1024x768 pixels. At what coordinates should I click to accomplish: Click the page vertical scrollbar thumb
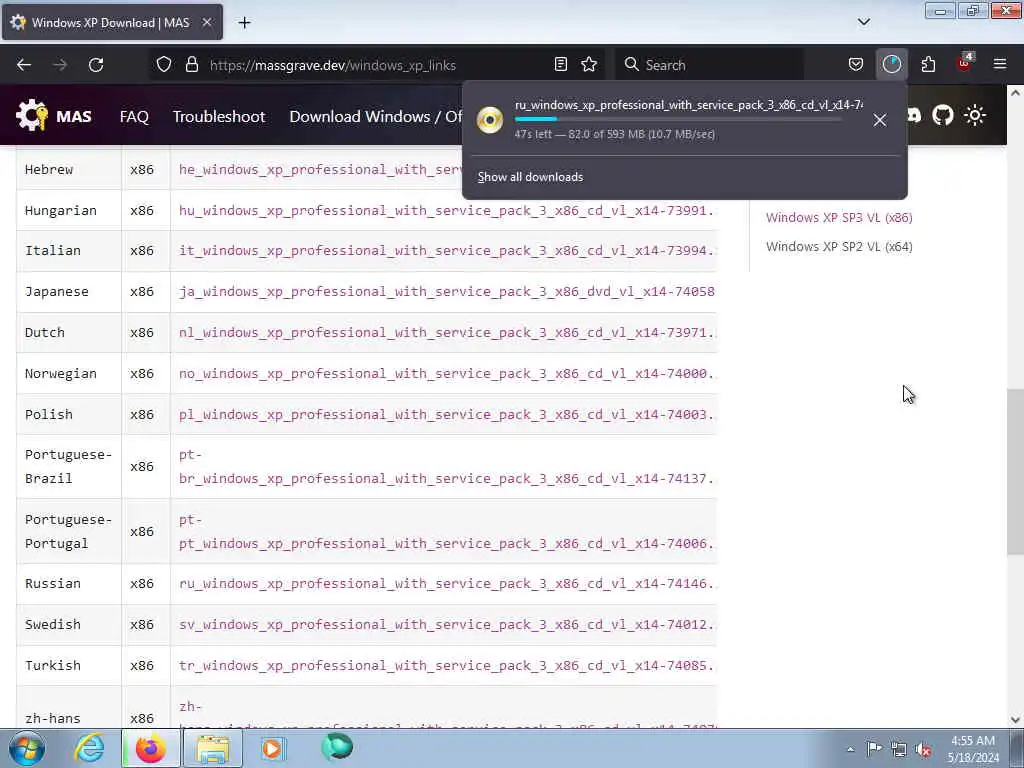[1015, 472]
